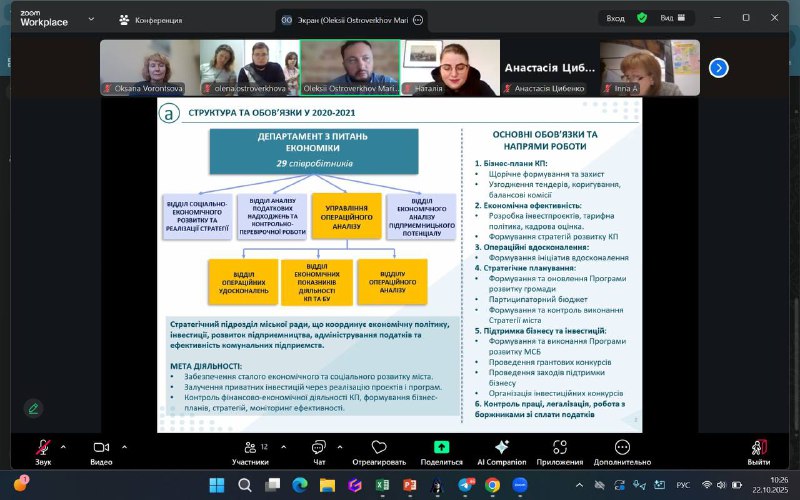
Task: Select Oleksii Ostroverkhov video thumbnail
Action: tap(349, 67)
